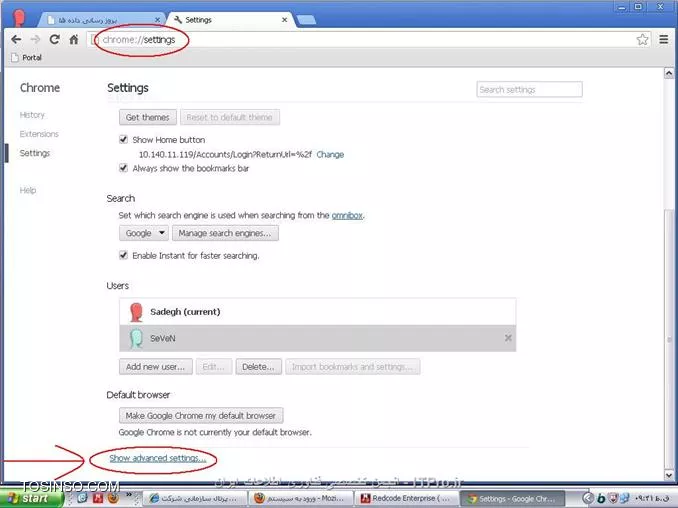Click the 'b' icon in system tray

click(601, 499)
